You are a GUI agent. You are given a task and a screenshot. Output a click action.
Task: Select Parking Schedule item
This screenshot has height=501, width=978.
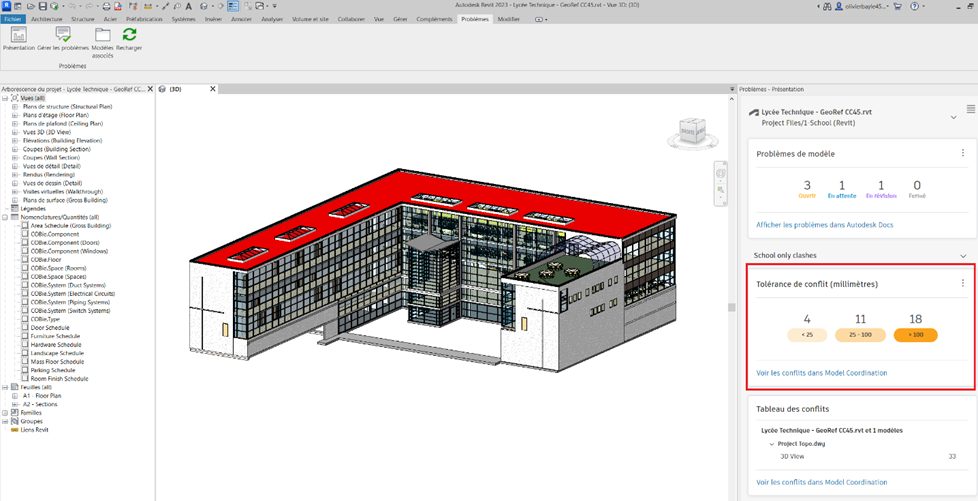pos(53,370)
